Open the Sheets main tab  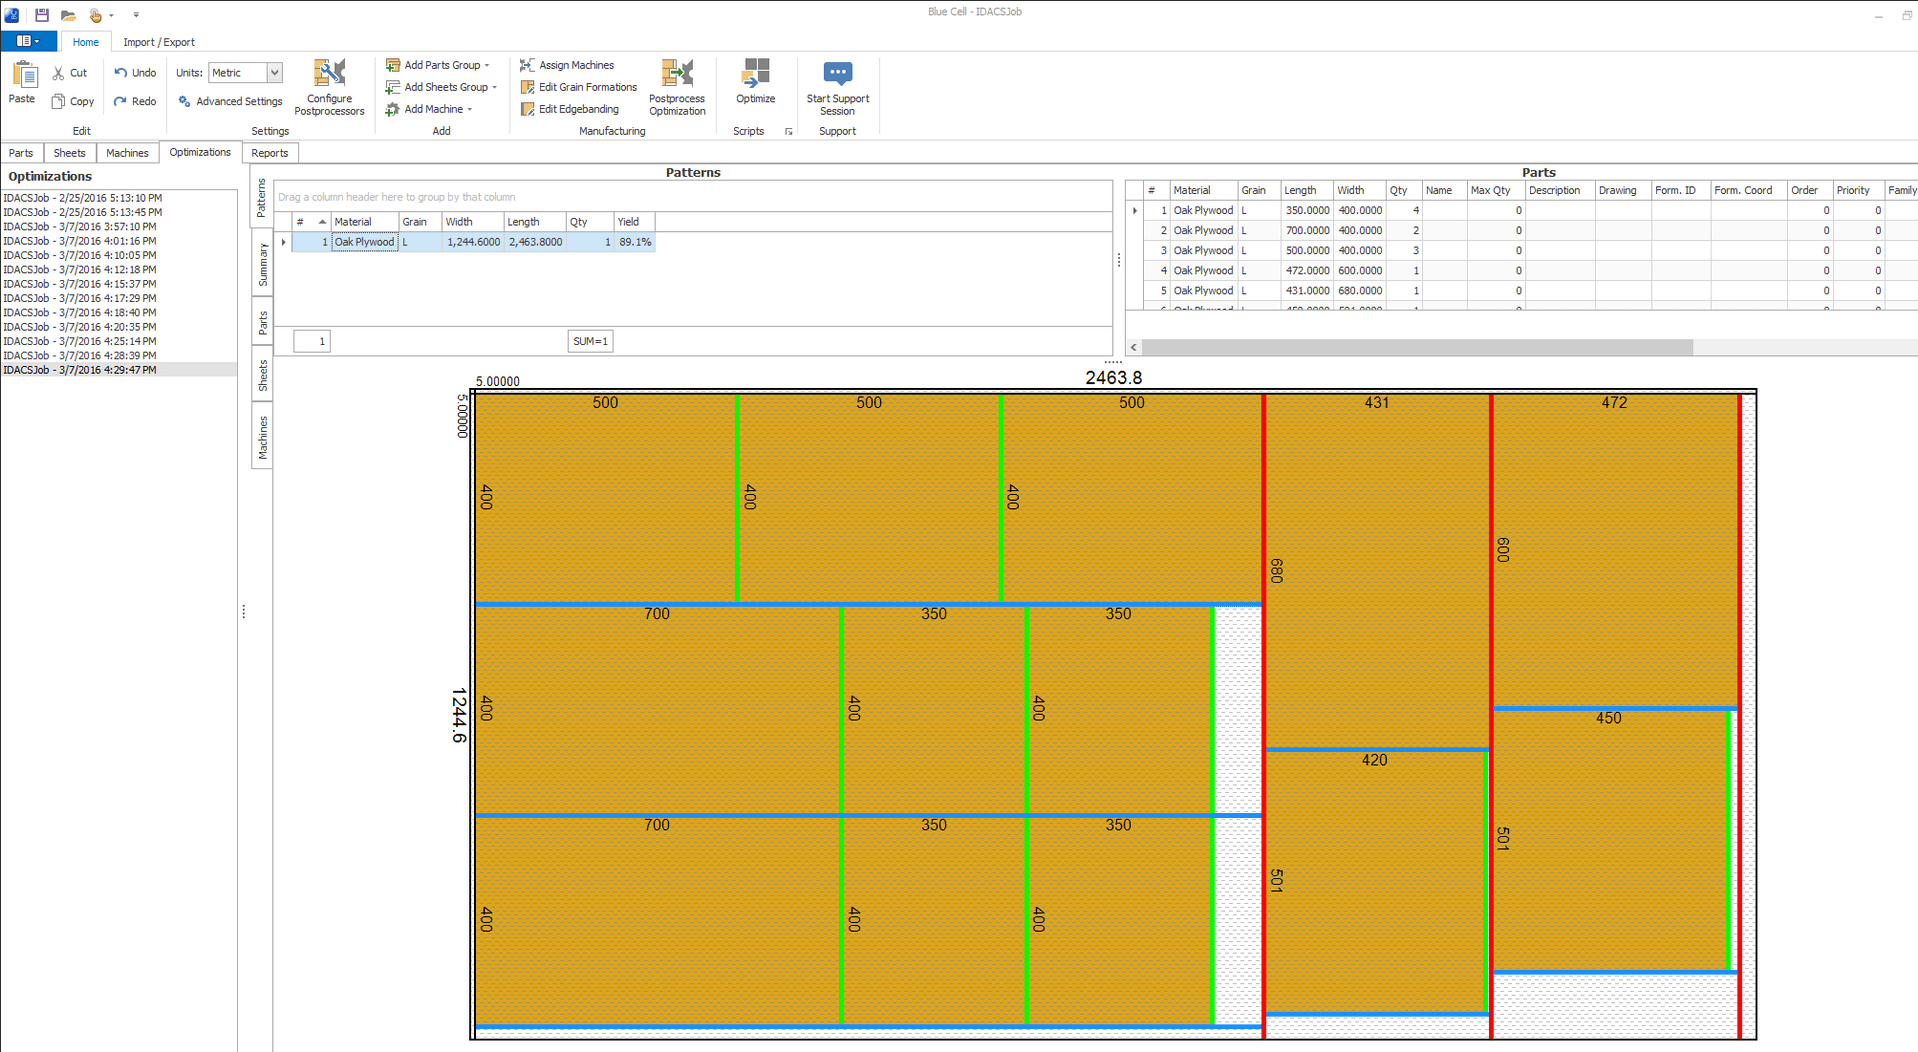pos(69,153)
